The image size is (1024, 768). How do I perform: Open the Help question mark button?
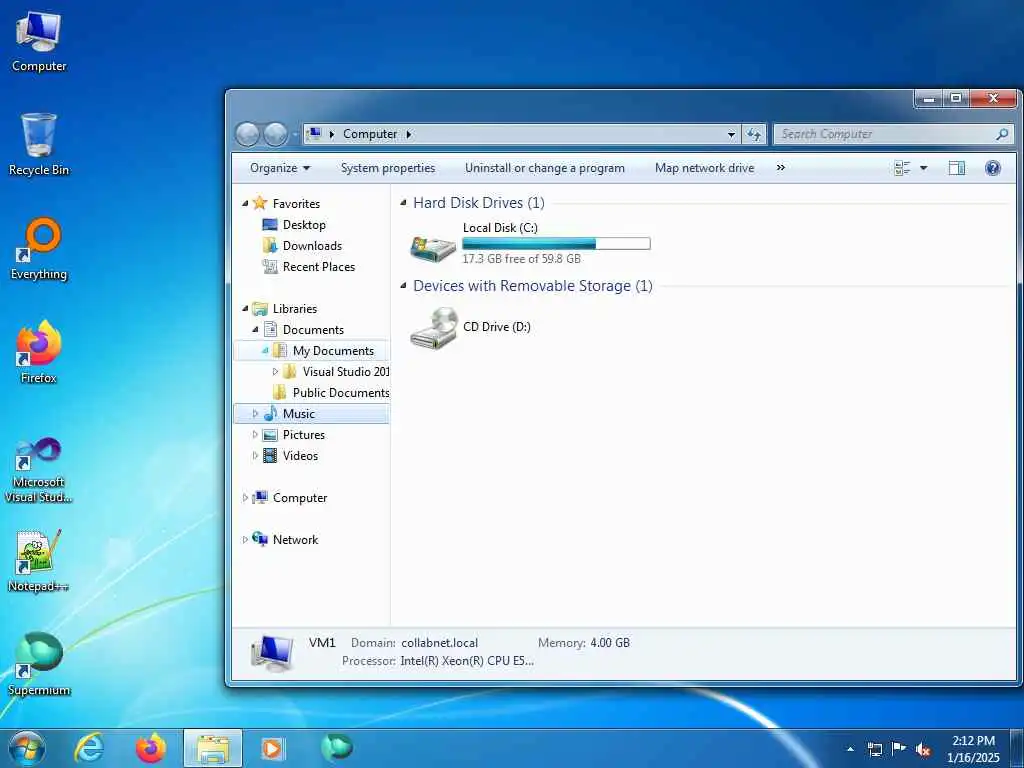click(x=993, y=168)
